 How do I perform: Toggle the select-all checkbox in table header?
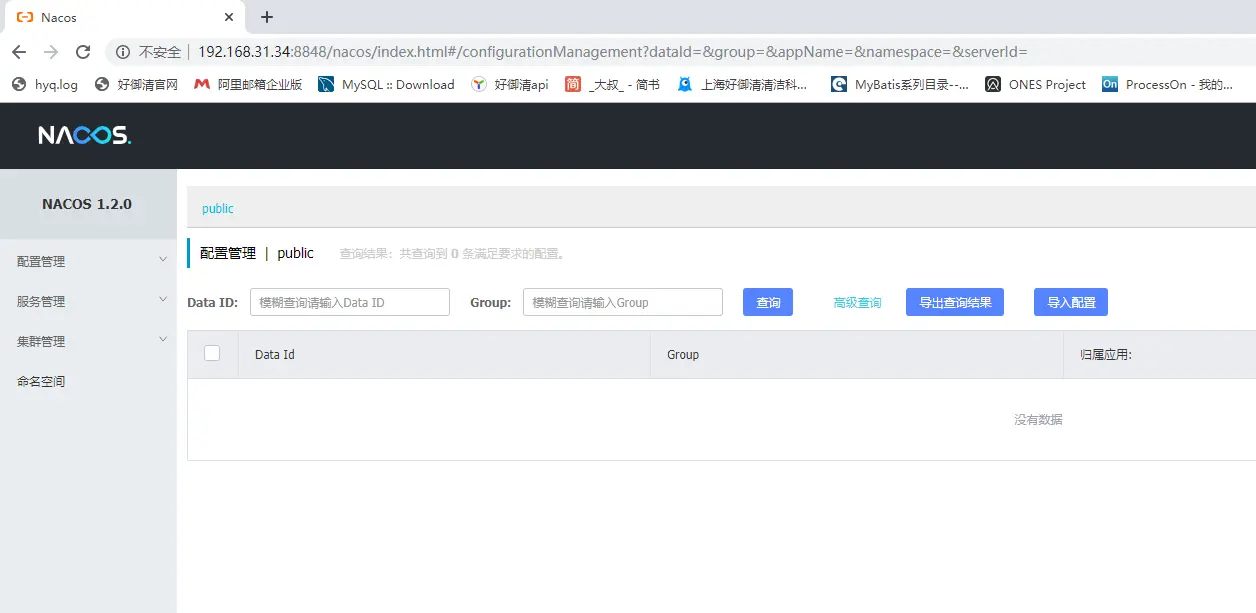212,353
